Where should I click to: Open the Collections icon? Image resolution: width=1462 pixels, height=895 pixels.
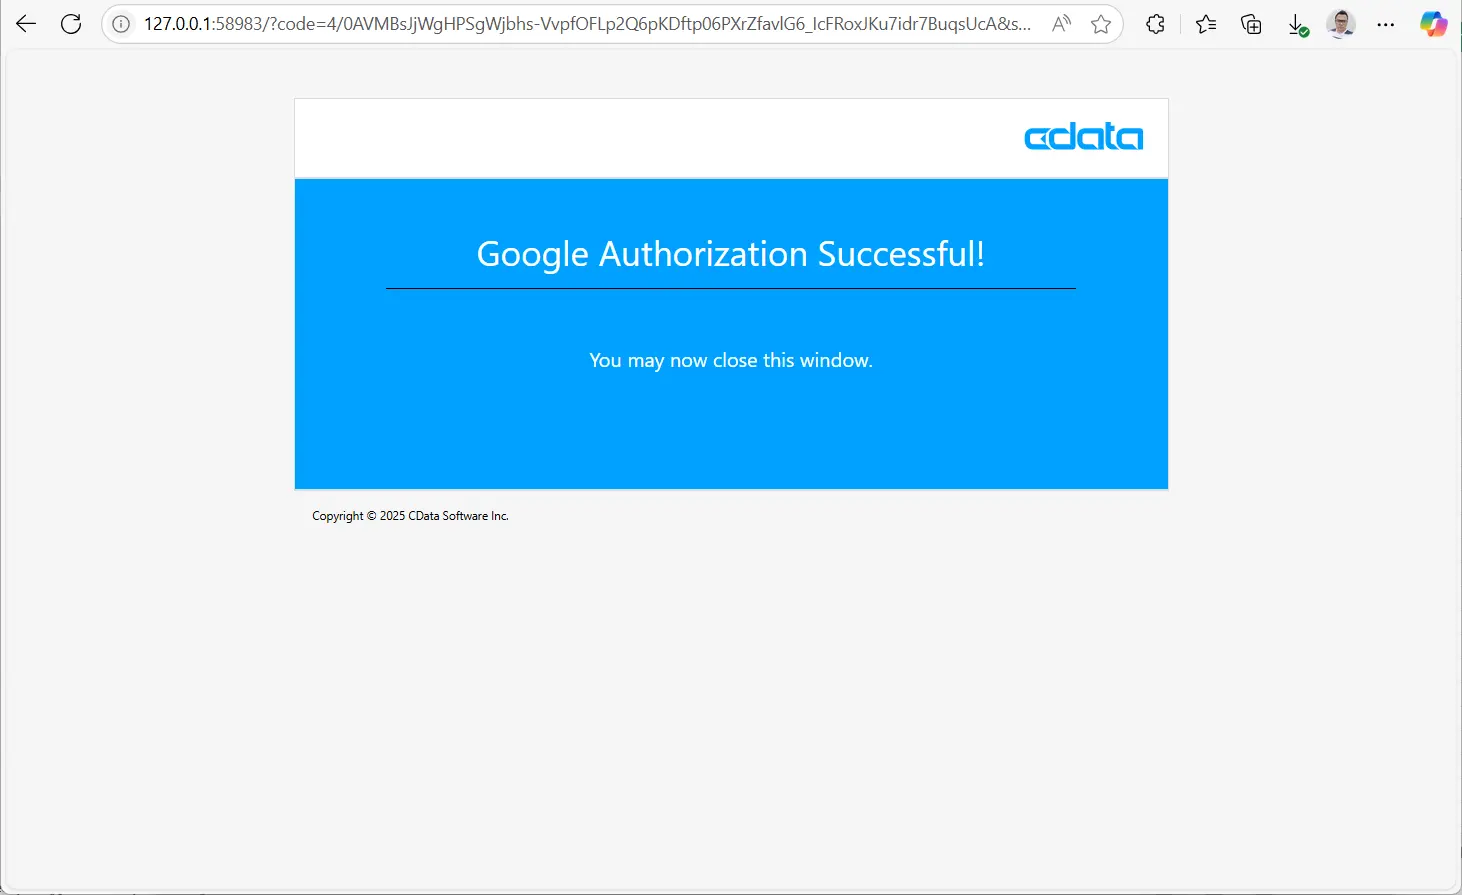pos(1251,24)
